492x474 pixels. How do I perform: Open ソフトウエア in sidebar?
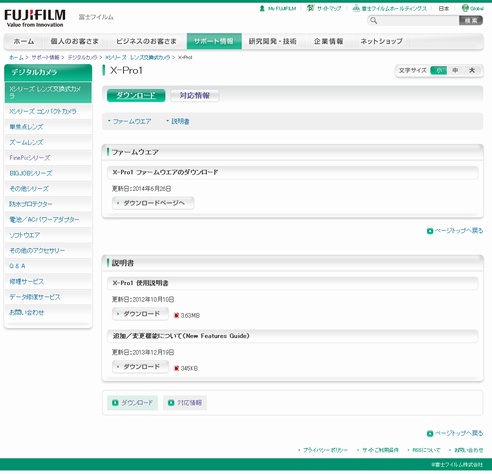[x=48, y=235]
